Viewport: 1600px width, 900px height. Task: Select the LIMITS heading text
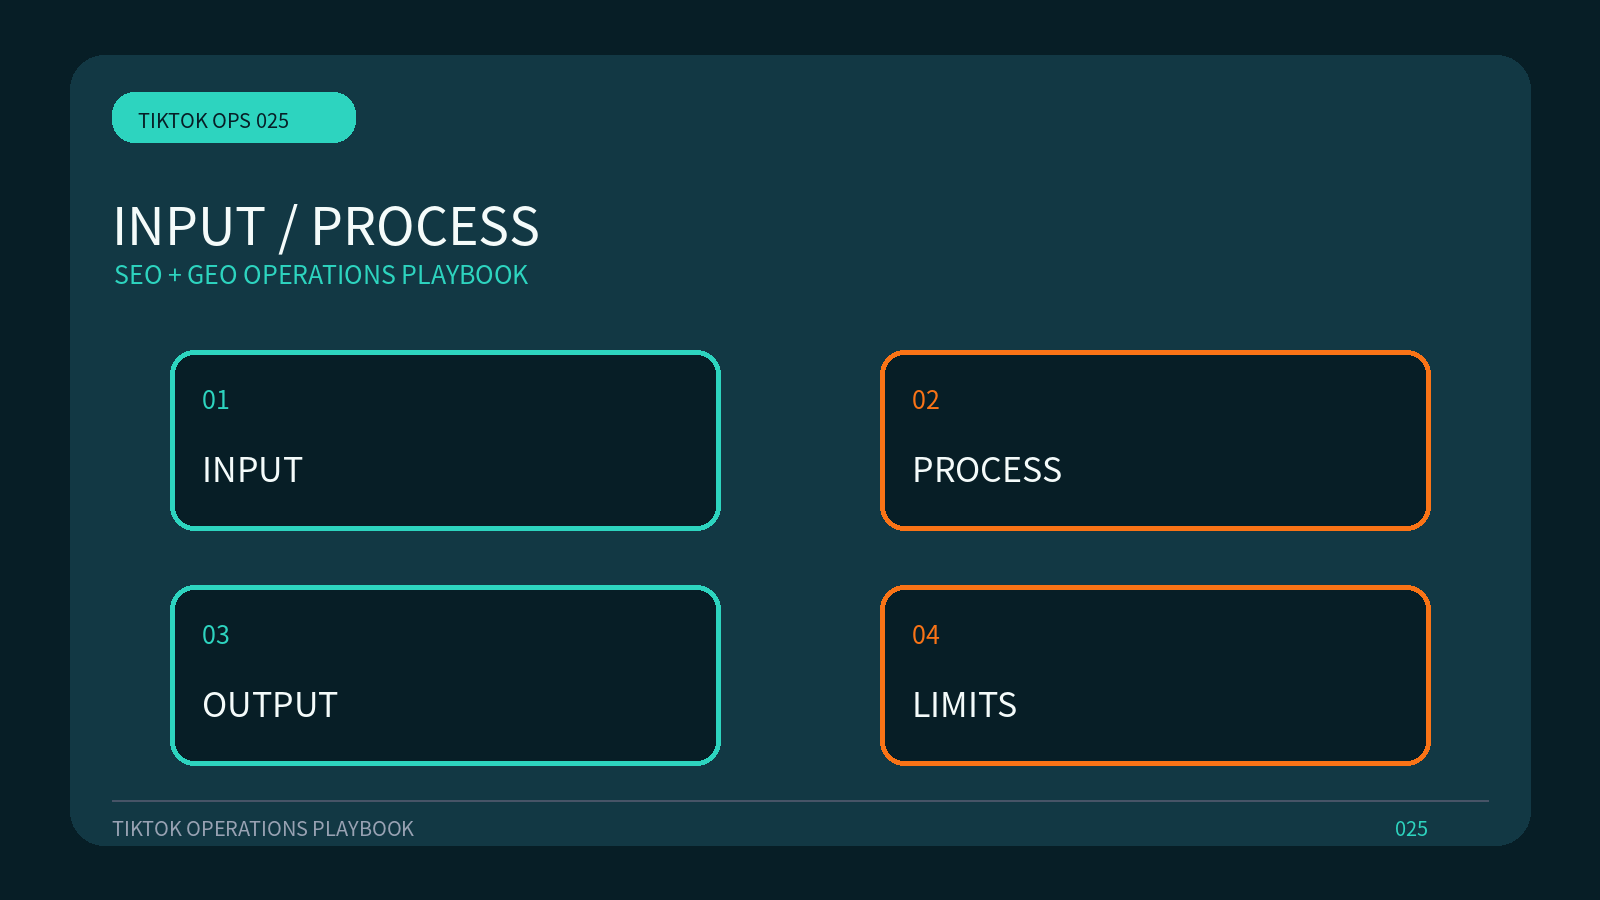click(965, 705)
